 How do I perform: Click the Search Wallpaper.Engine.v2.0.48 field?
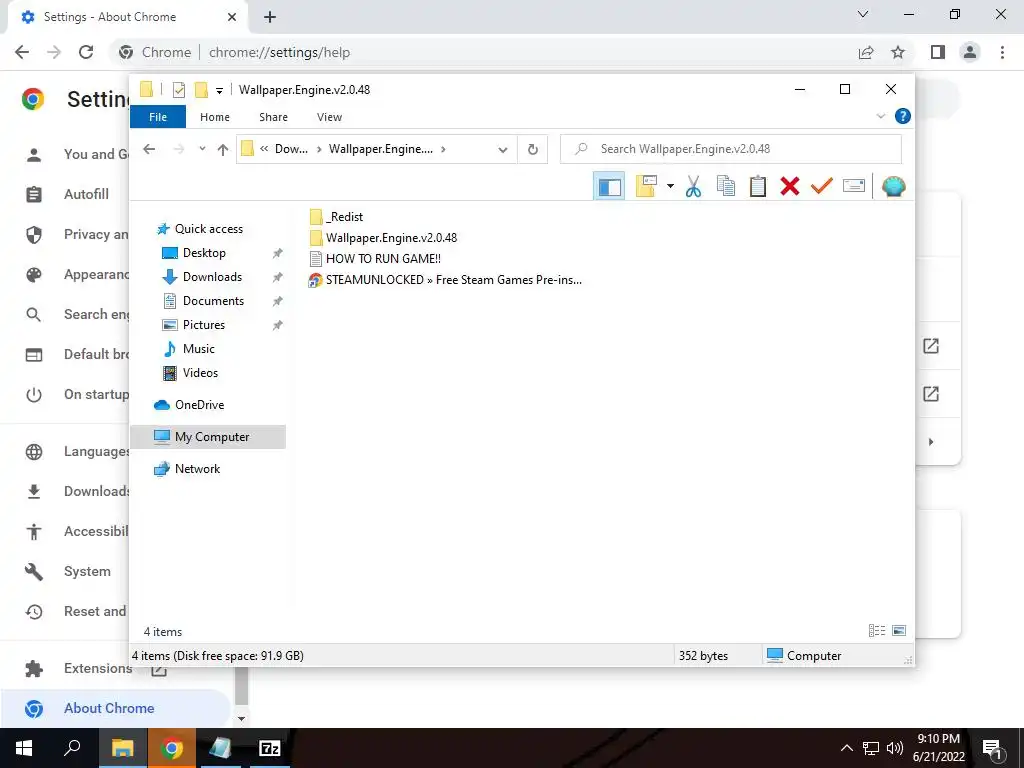[731, 149]
